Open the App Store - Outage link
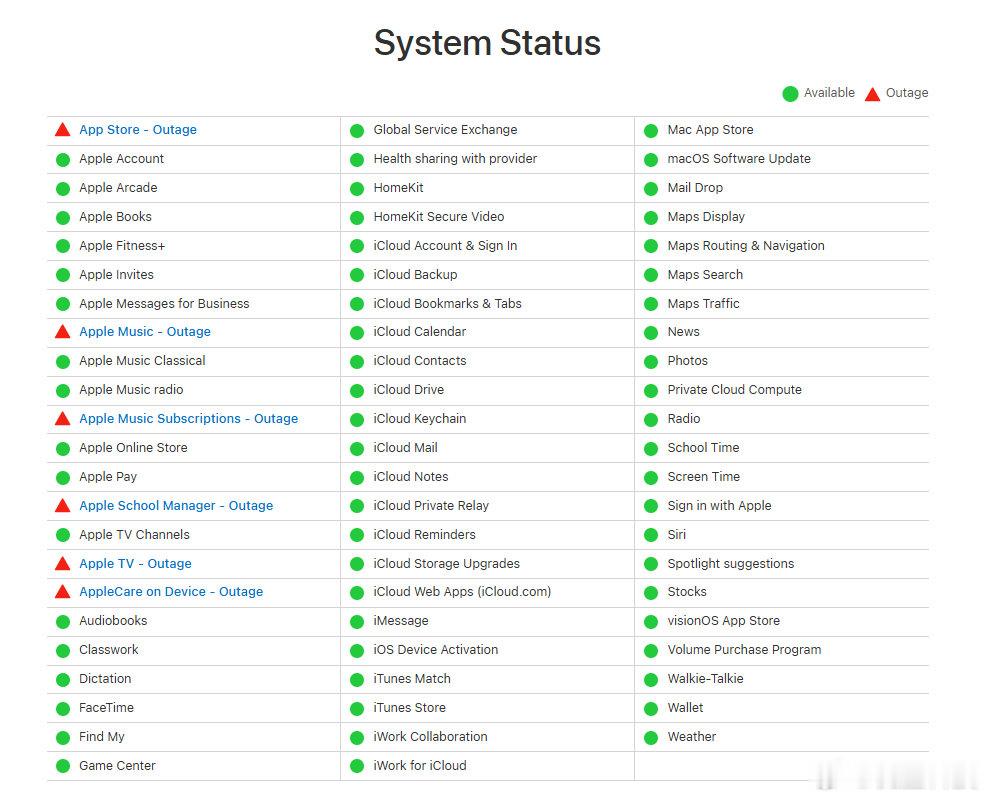This screenshot has height=799, width=987. pos(138,130)
